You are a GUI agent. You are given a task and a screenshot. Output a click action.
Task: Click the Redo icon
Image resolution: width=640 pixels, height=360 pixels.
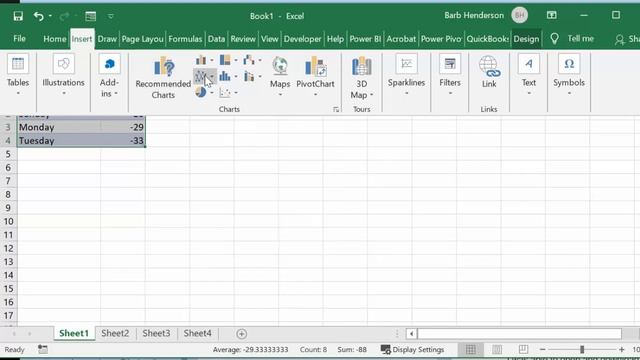point(64,16)
